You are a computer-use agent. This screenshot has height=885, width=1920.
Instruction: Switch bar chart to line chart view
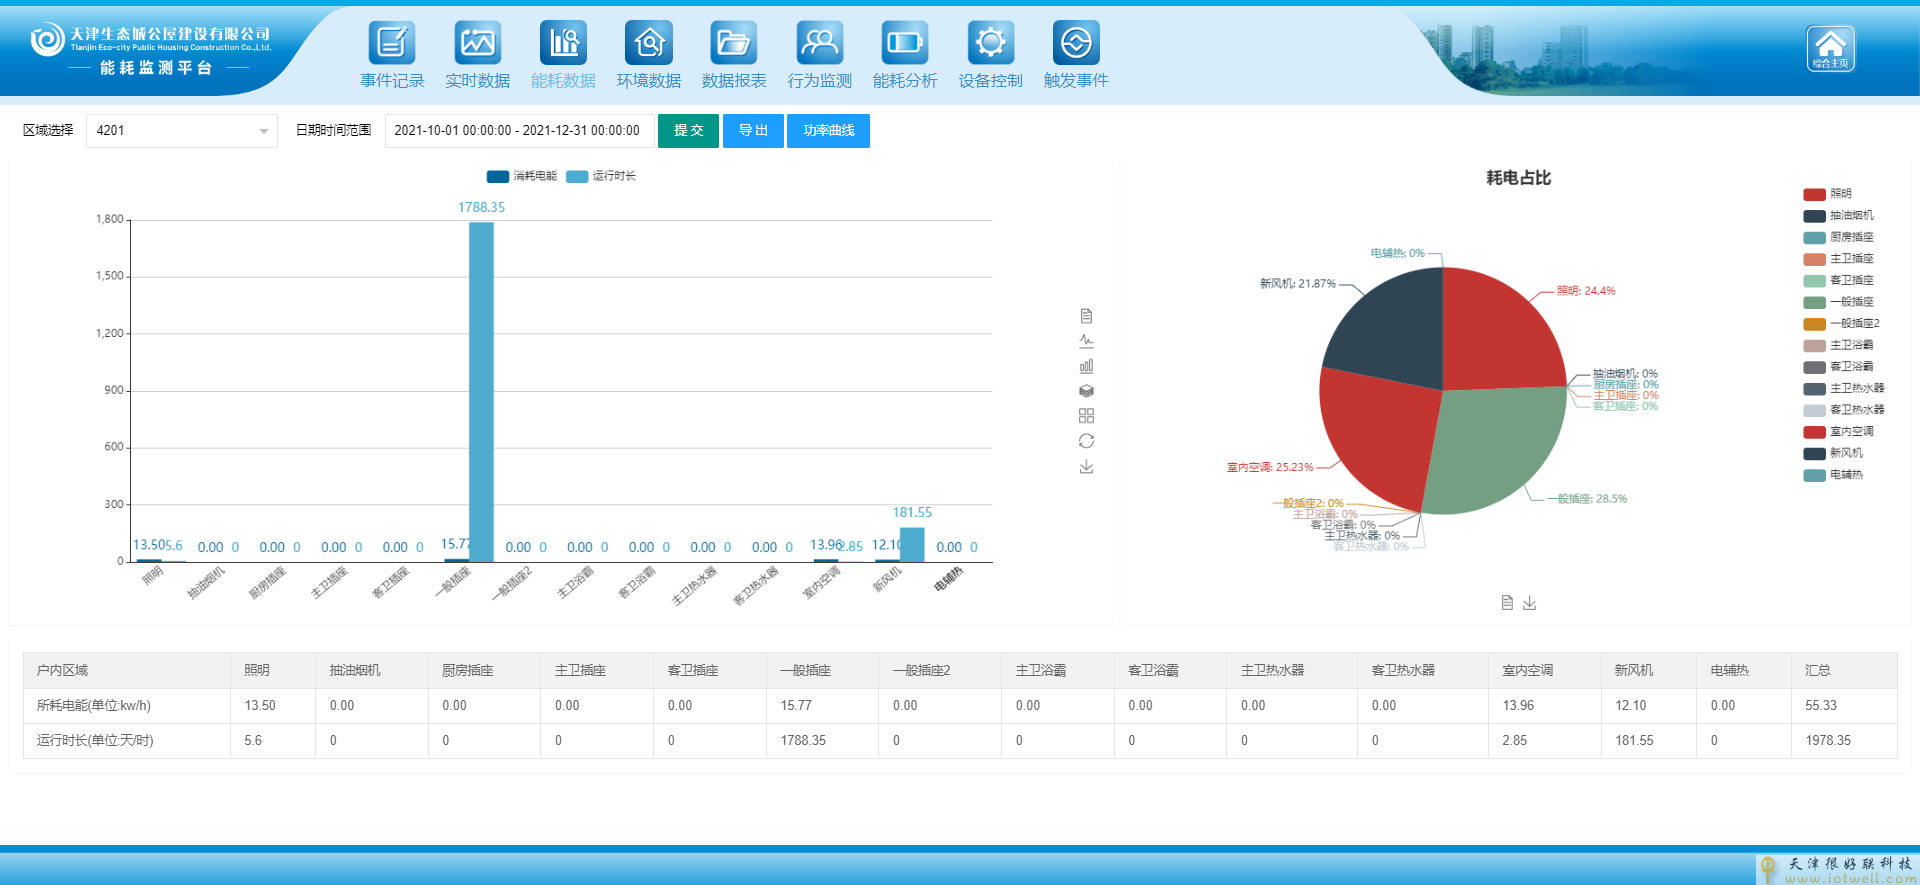click(1086, 341)
